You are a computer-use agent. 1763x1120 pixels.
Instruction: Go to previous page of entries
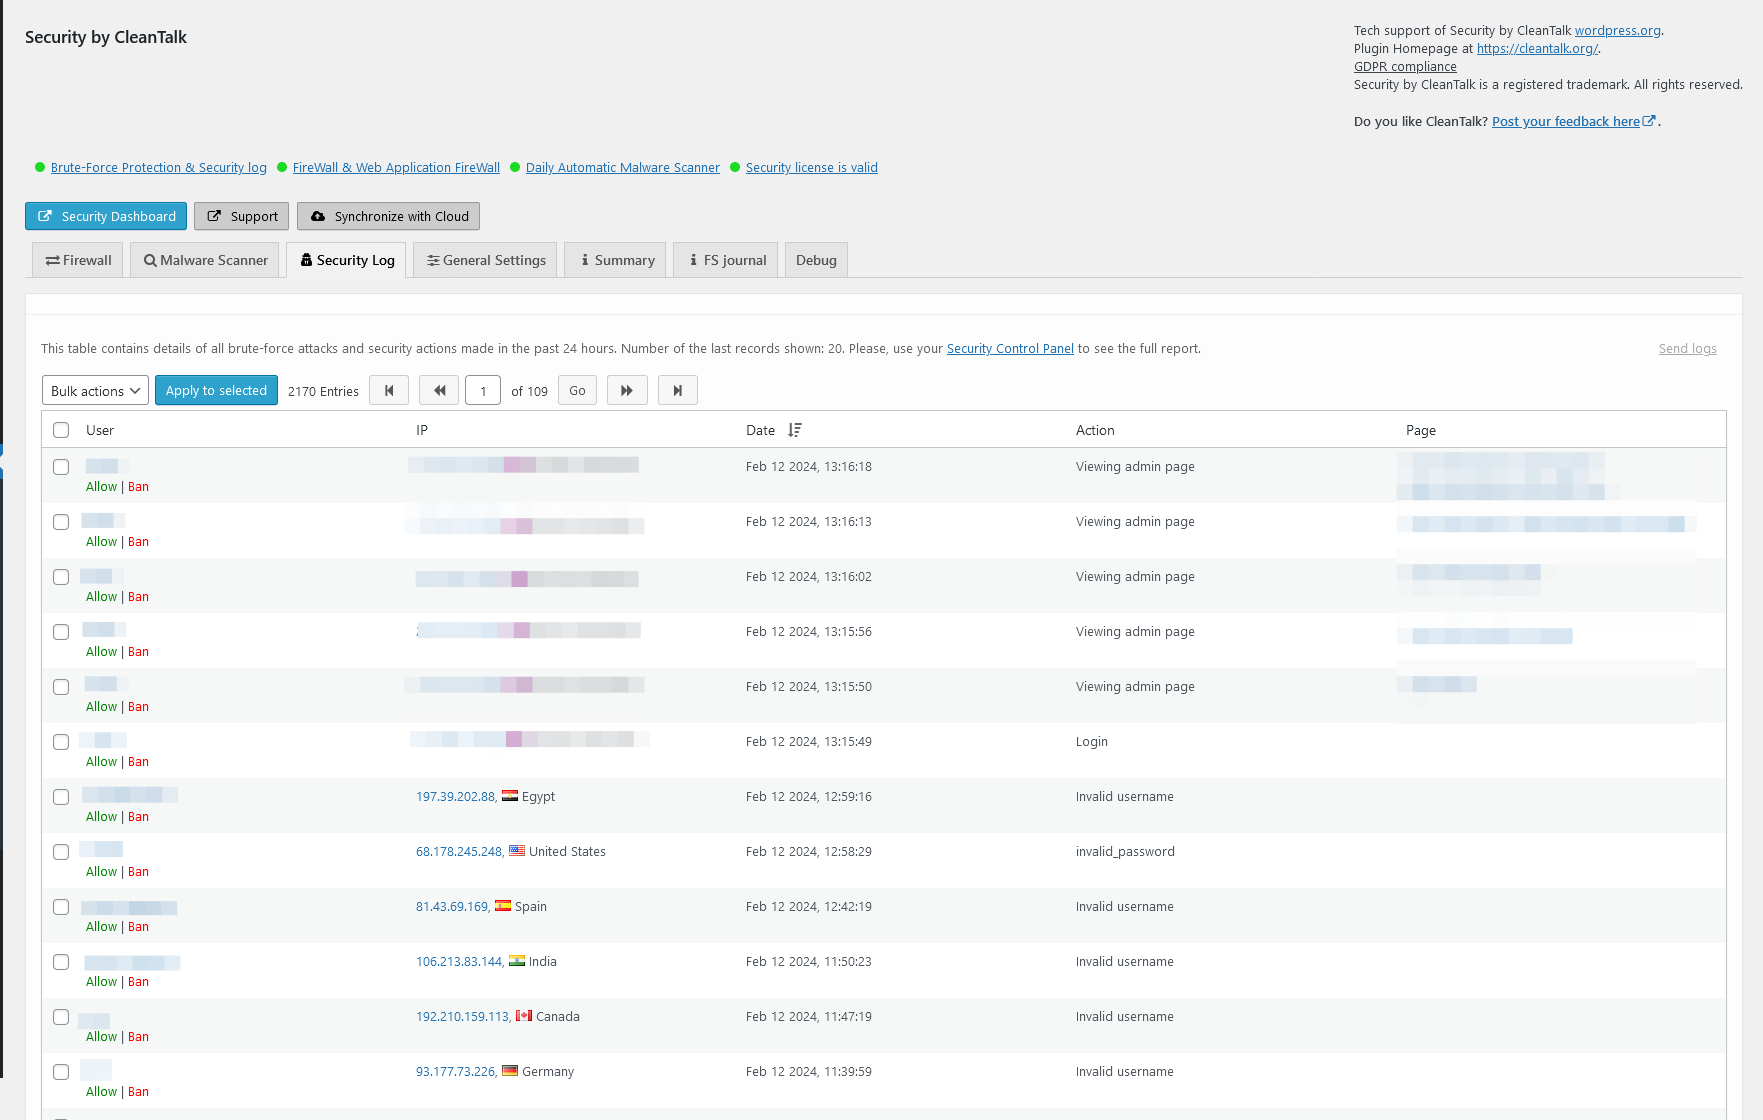(439, 390)
